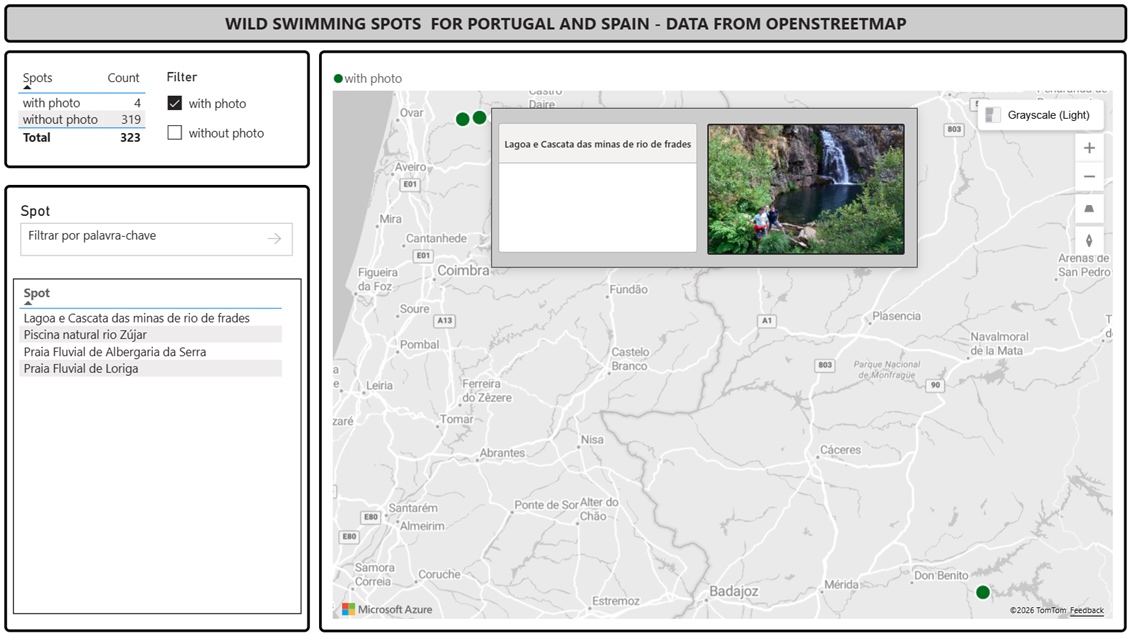Open the Grayscale (Light) basemap selector

[1040, 115]
